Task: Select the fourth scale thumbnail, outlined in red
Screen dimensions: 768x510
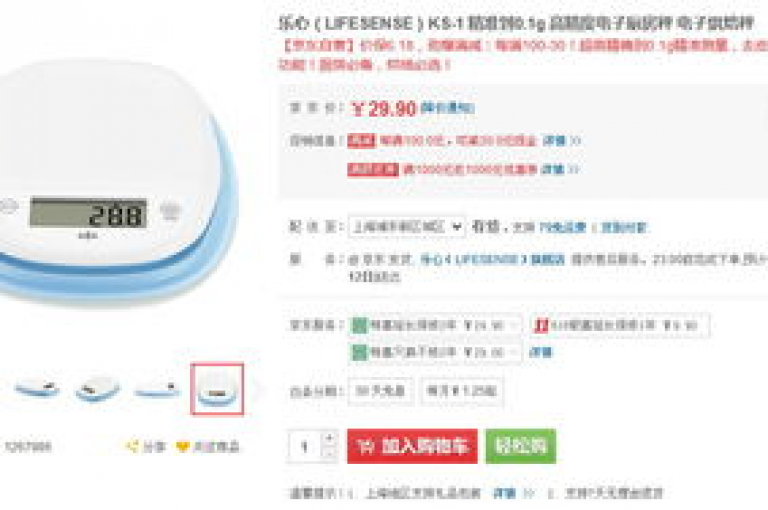Action: [217, 389]
